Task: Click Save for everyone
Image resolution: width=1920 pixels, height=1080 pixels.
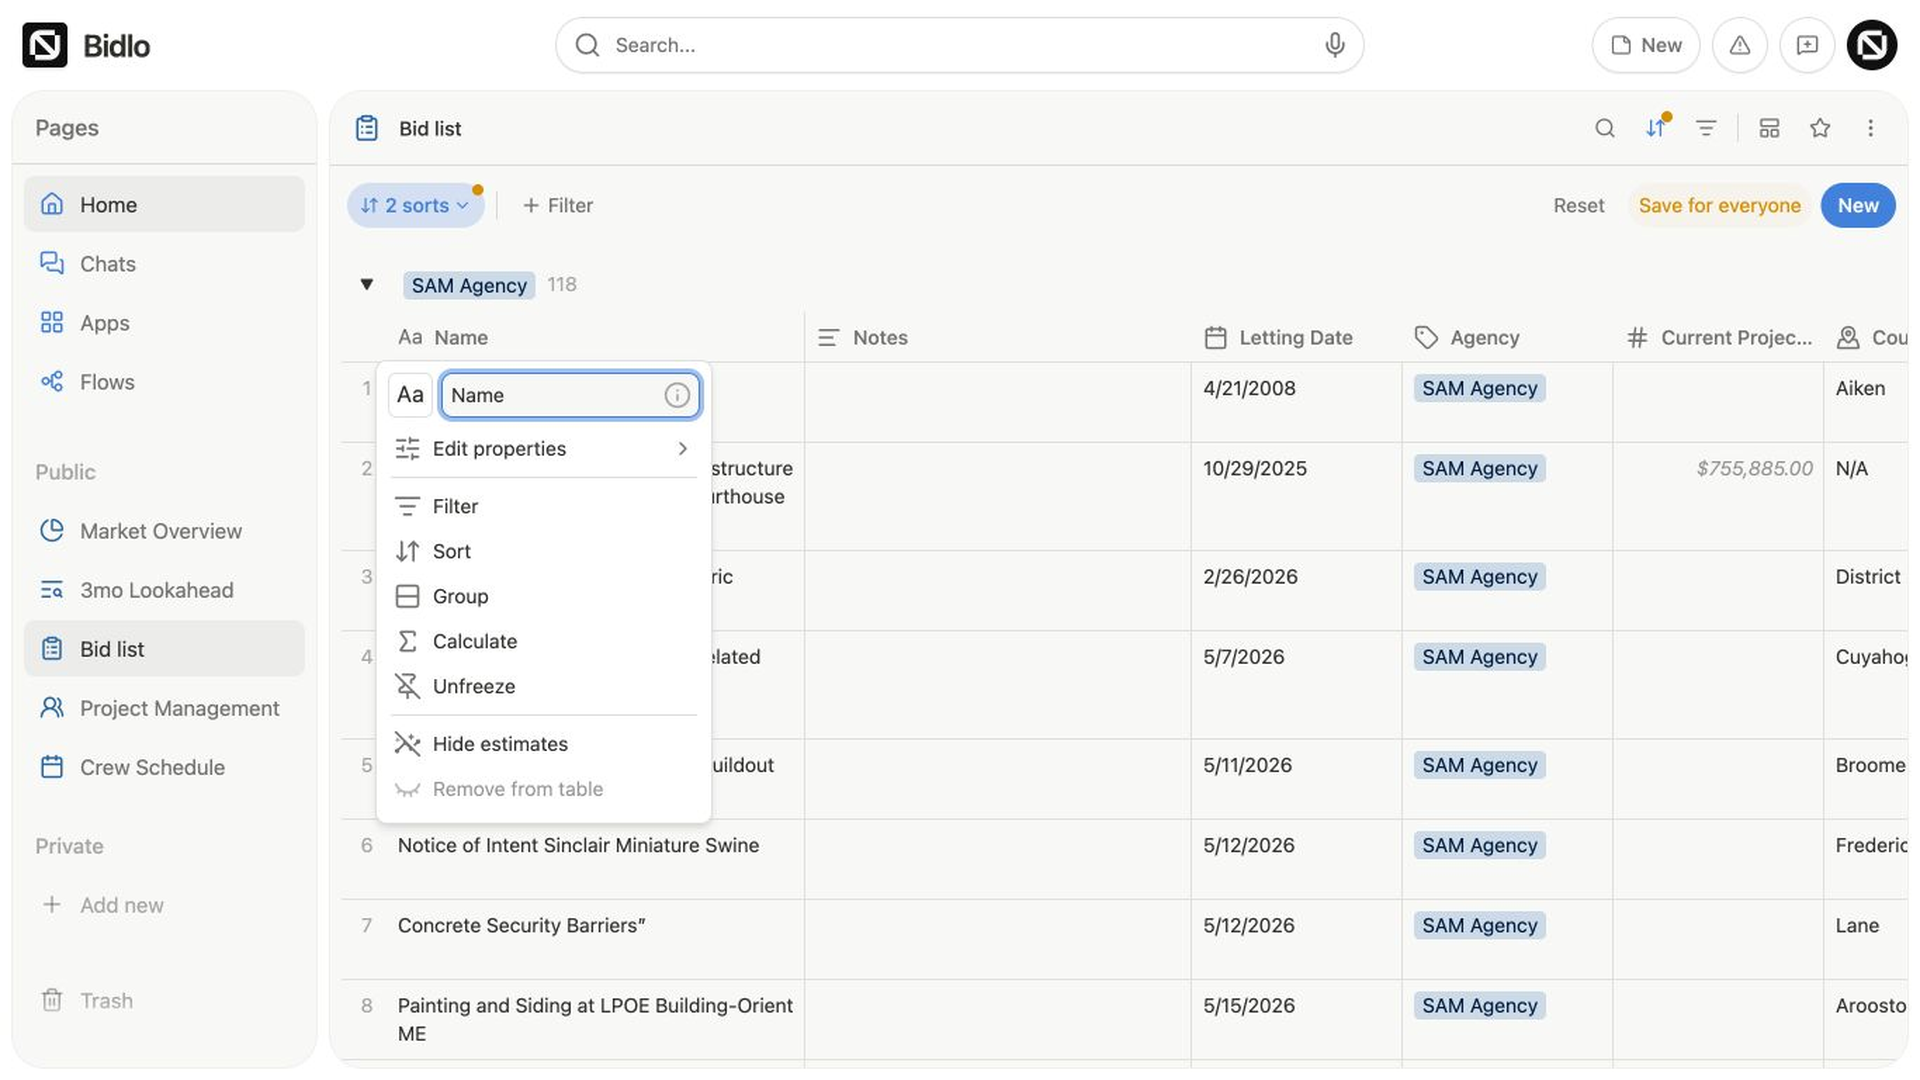Action: click(1719, 205)
